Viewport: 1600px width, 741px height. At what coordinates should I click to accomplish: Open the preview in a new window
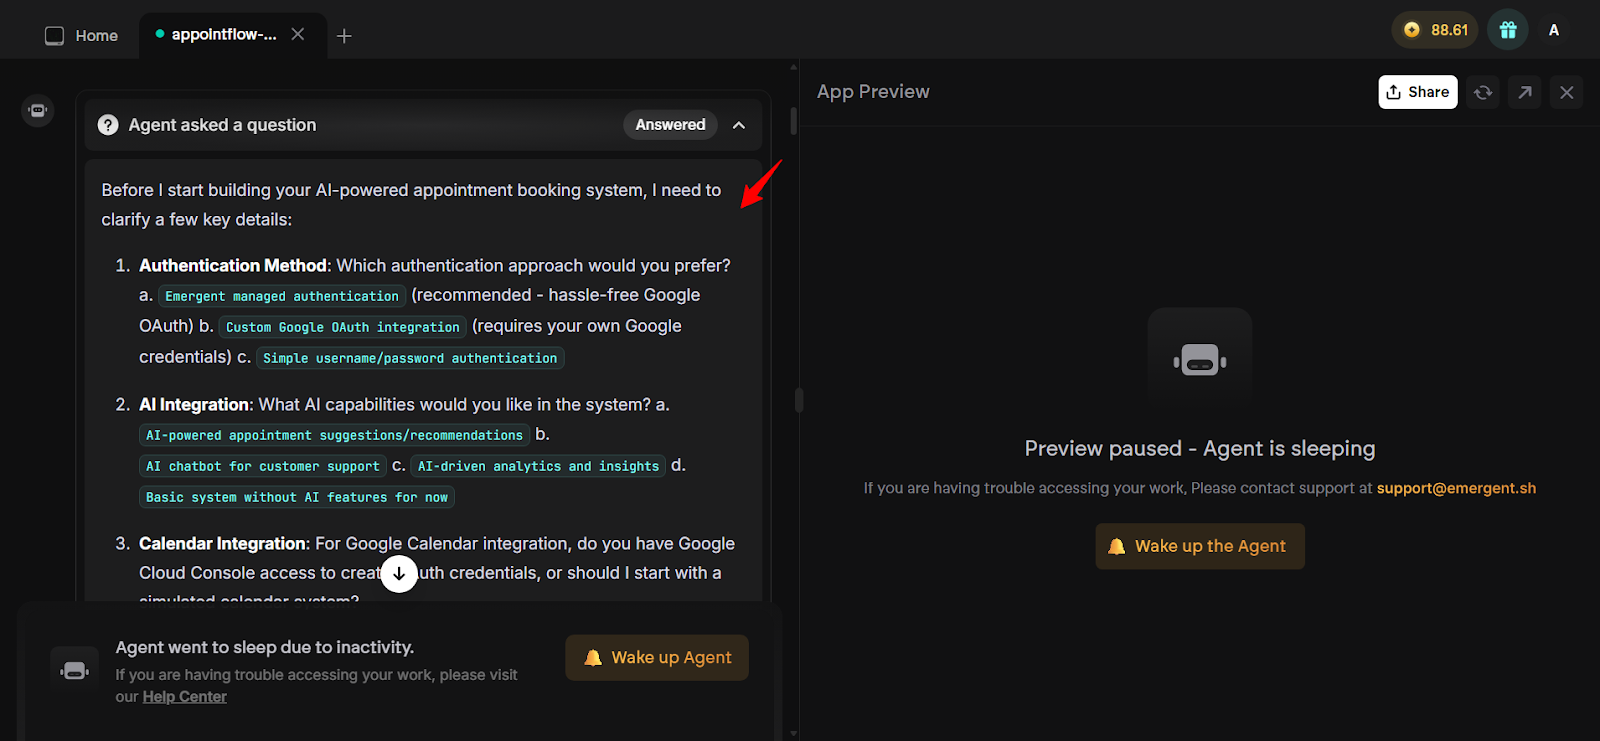click(x=1525, y=92)
